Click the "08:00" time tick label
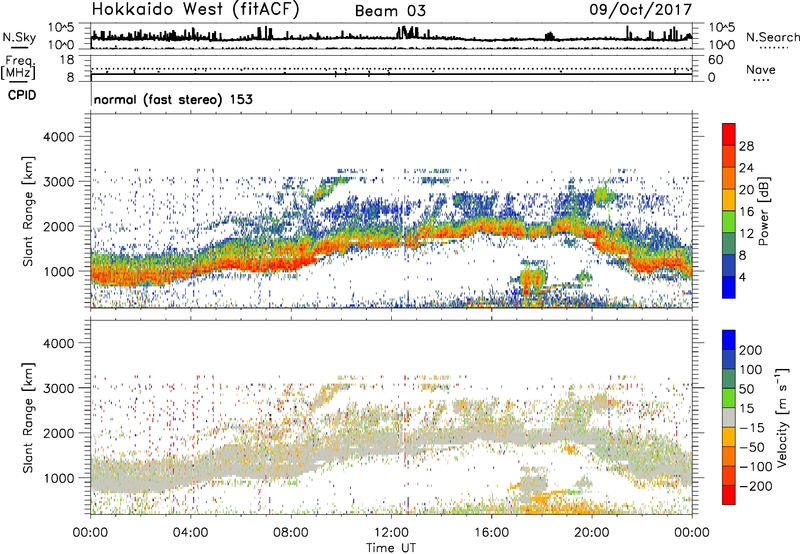 click(291, 533)
